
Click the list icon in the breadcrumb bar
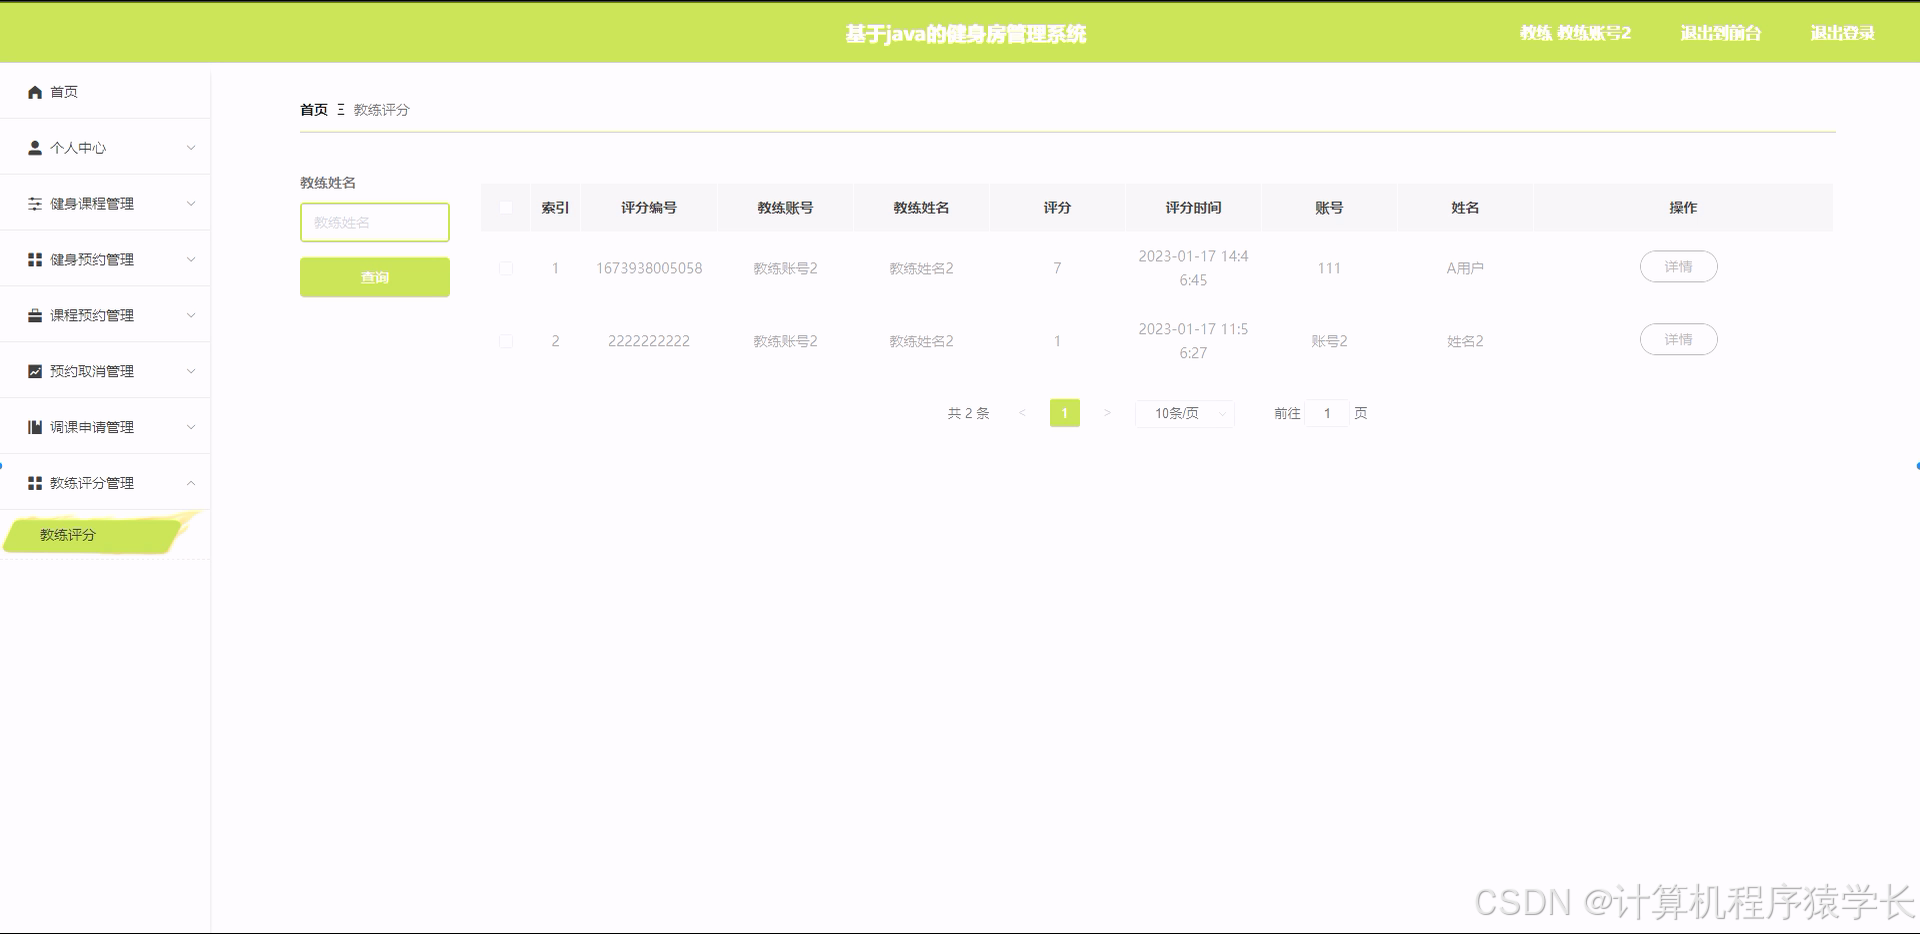coord(341,110)
